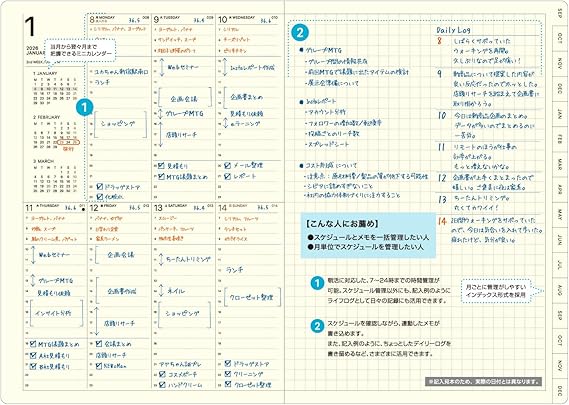Click the ちーたんトリミング entry on Saturday 13

[x=188, y=259]
